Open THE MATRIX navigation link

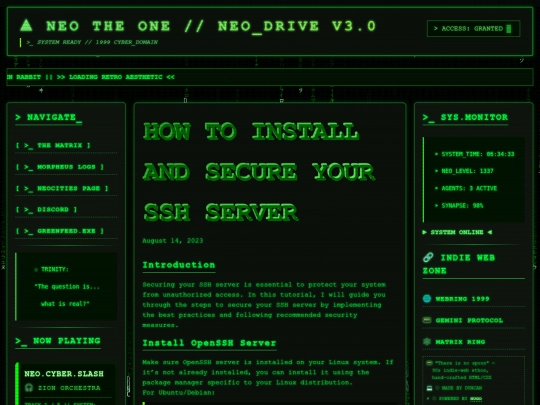(53, 145)
